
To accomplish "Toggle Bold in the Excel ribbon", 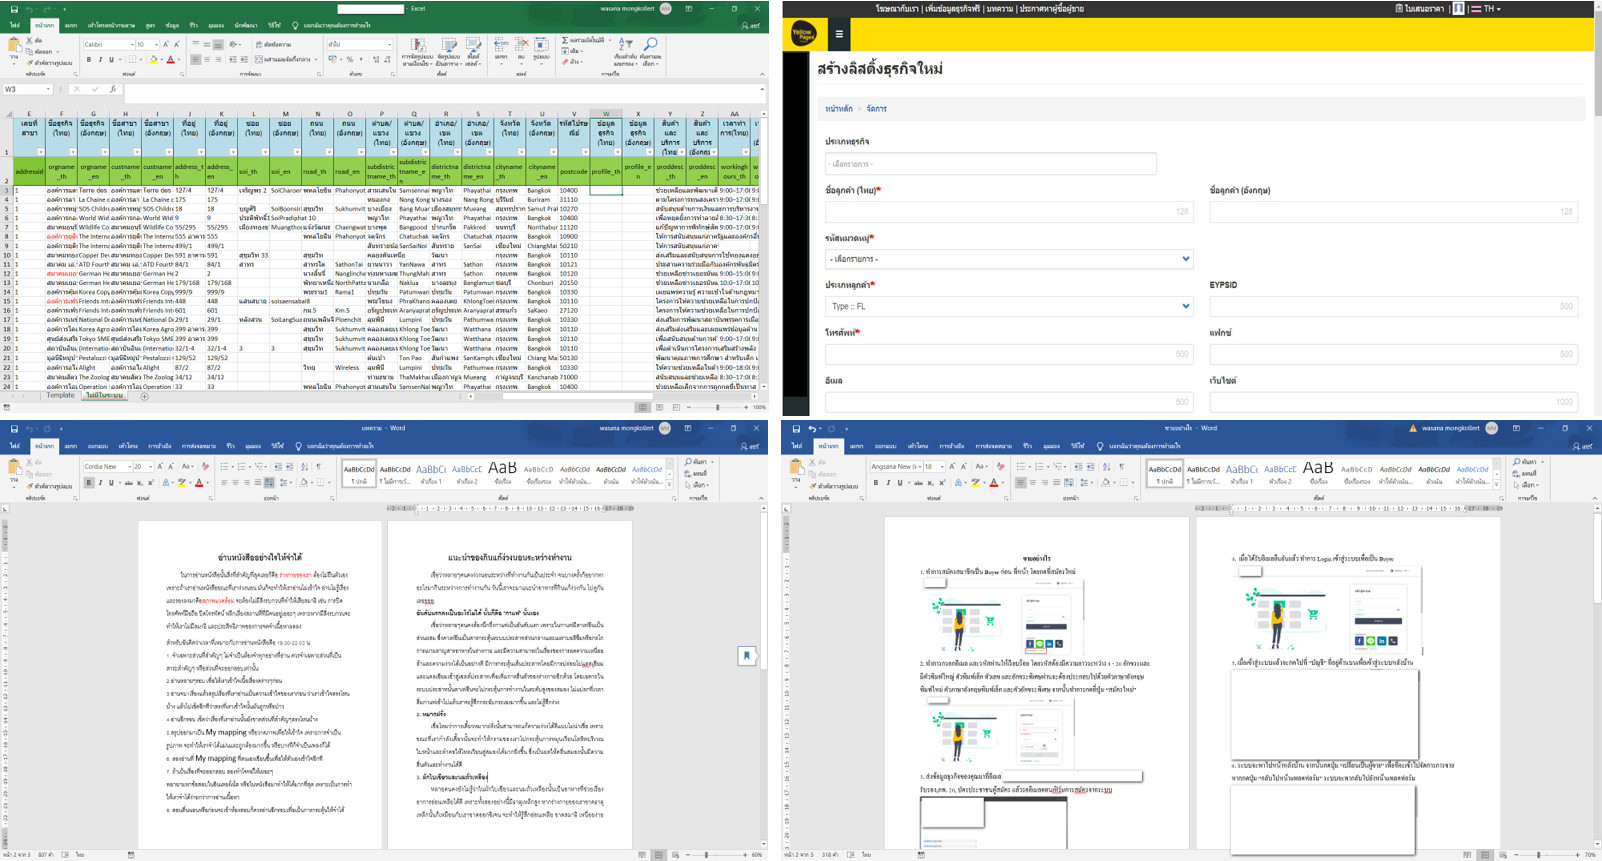I will tap(88, 60).
